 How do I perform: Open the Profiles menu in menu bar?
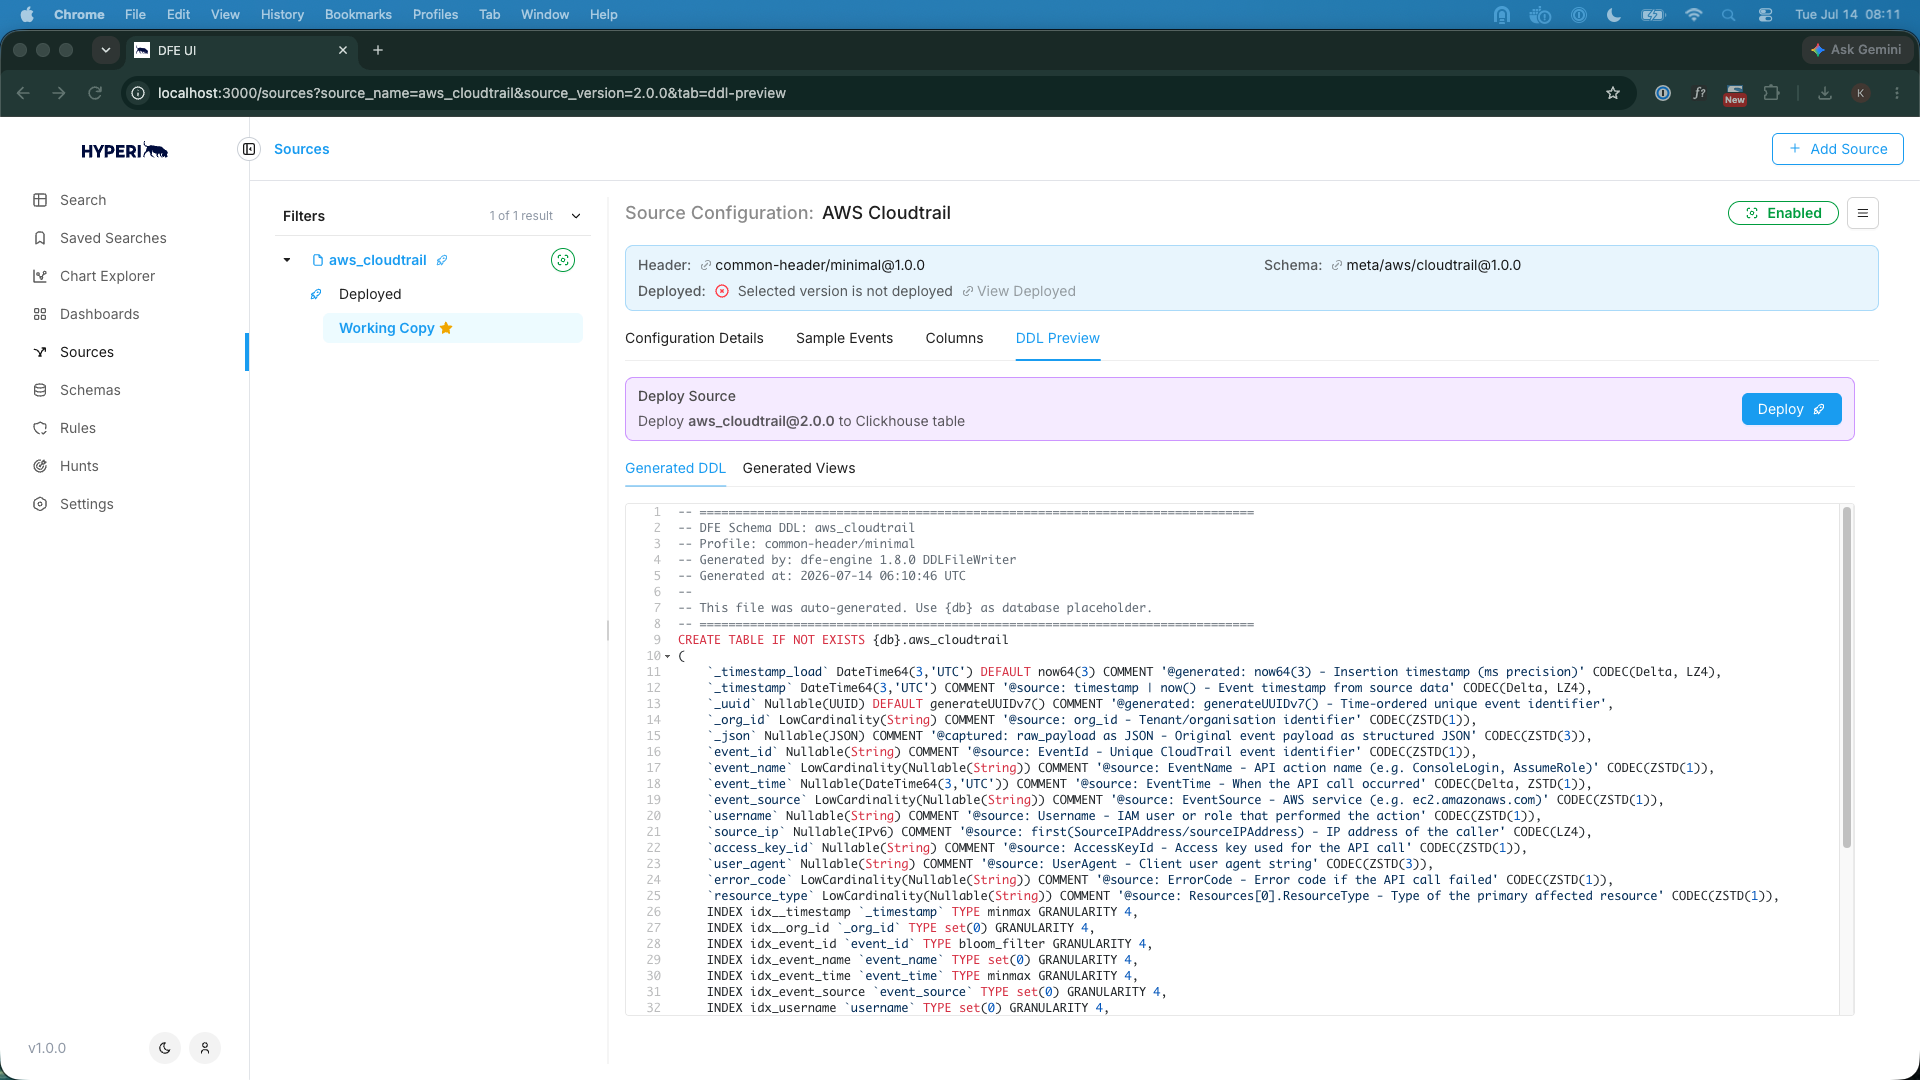click(x=435, y=14)
